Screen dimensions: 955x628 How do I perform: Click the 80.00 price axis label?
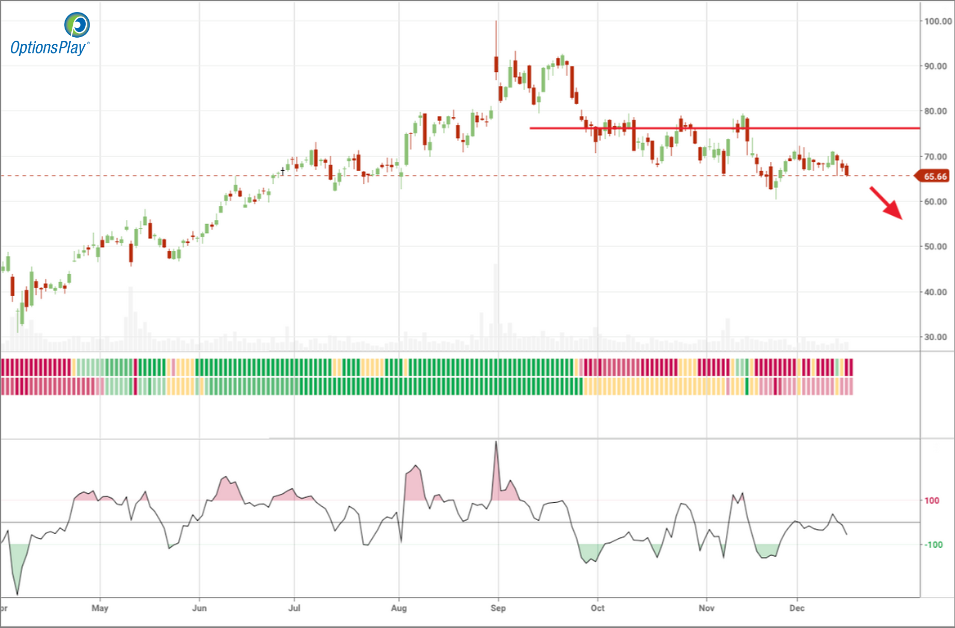tap(937, 111)
